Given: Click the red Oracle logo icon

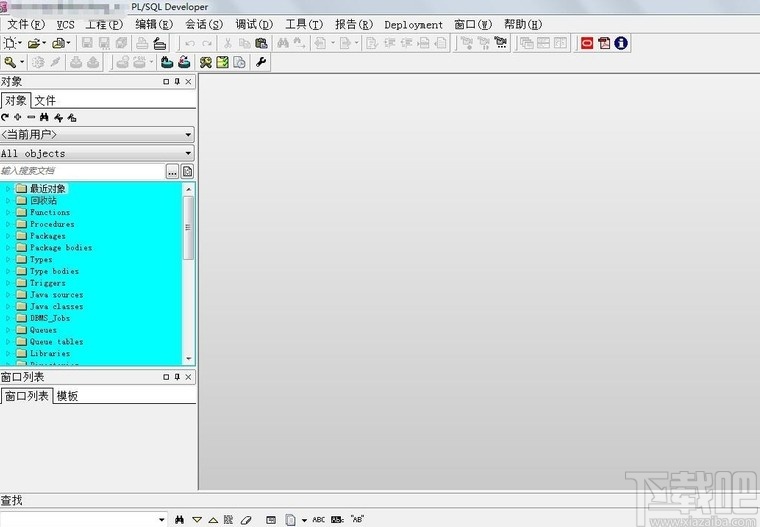Looking at the screenshot, I should (587, 43).
